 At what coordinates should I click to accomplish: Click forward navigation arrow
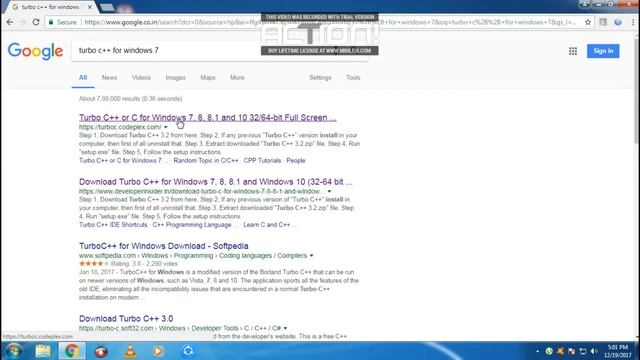[x=23, y=22]
